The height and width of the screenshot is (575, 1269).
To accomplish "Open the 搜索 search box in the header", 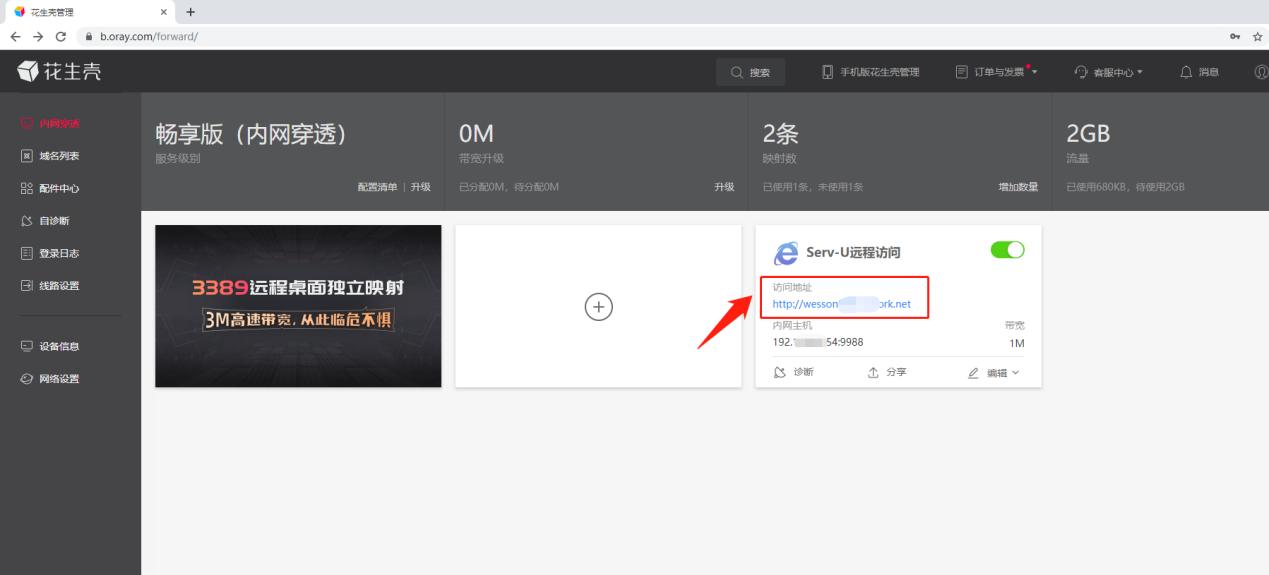I will pos(751,72).
